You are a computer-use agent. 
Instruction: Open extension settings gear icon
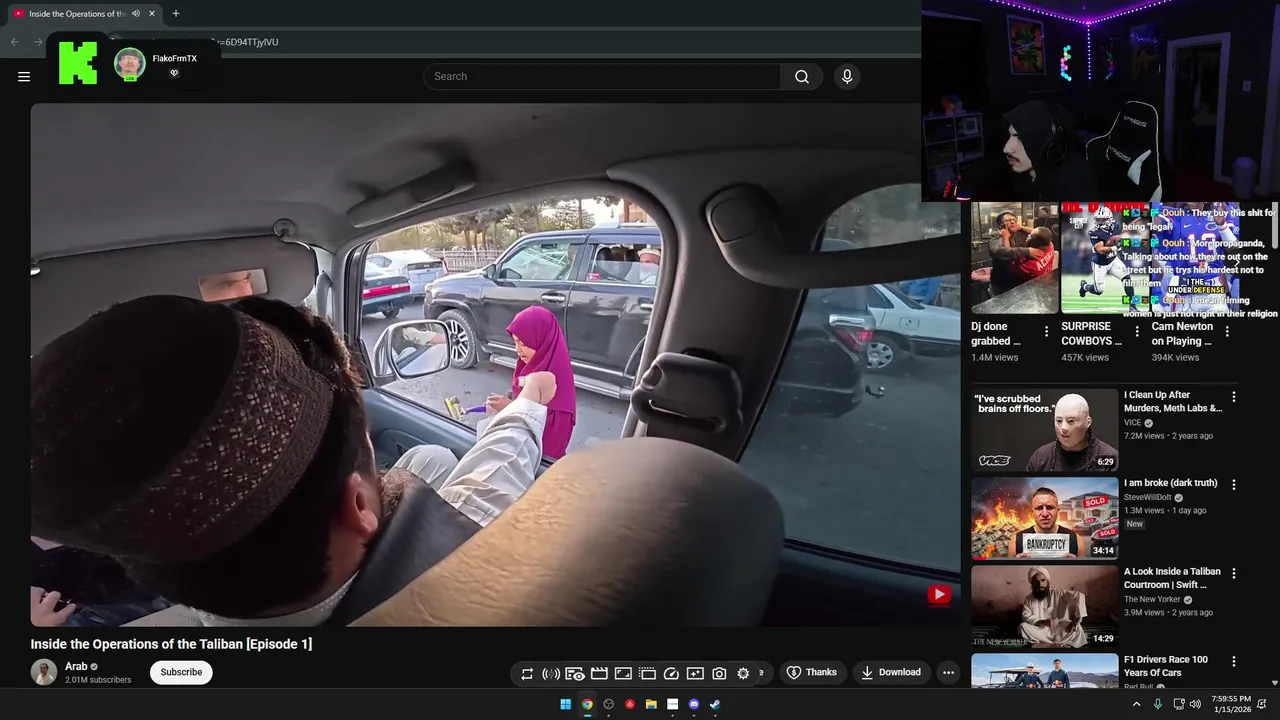pos(743,674)
